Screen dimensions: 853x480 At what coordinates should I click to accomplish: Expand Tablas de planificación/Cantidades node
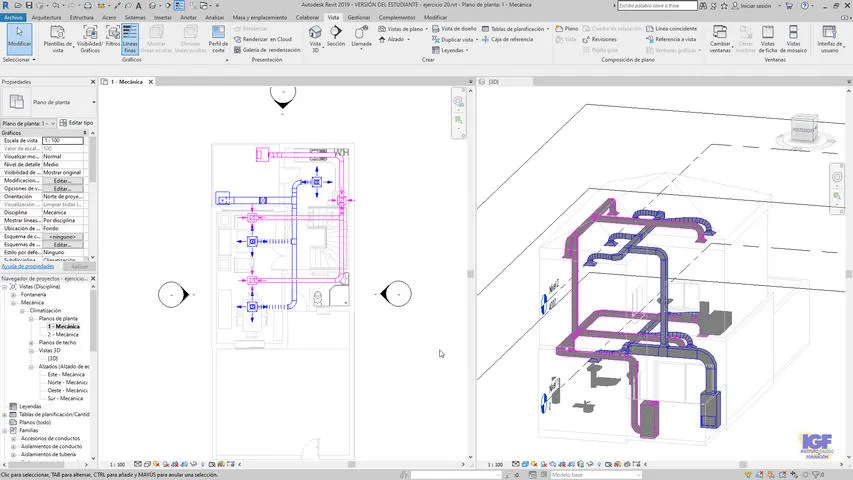pyautogui.click(x=5, y=415)
